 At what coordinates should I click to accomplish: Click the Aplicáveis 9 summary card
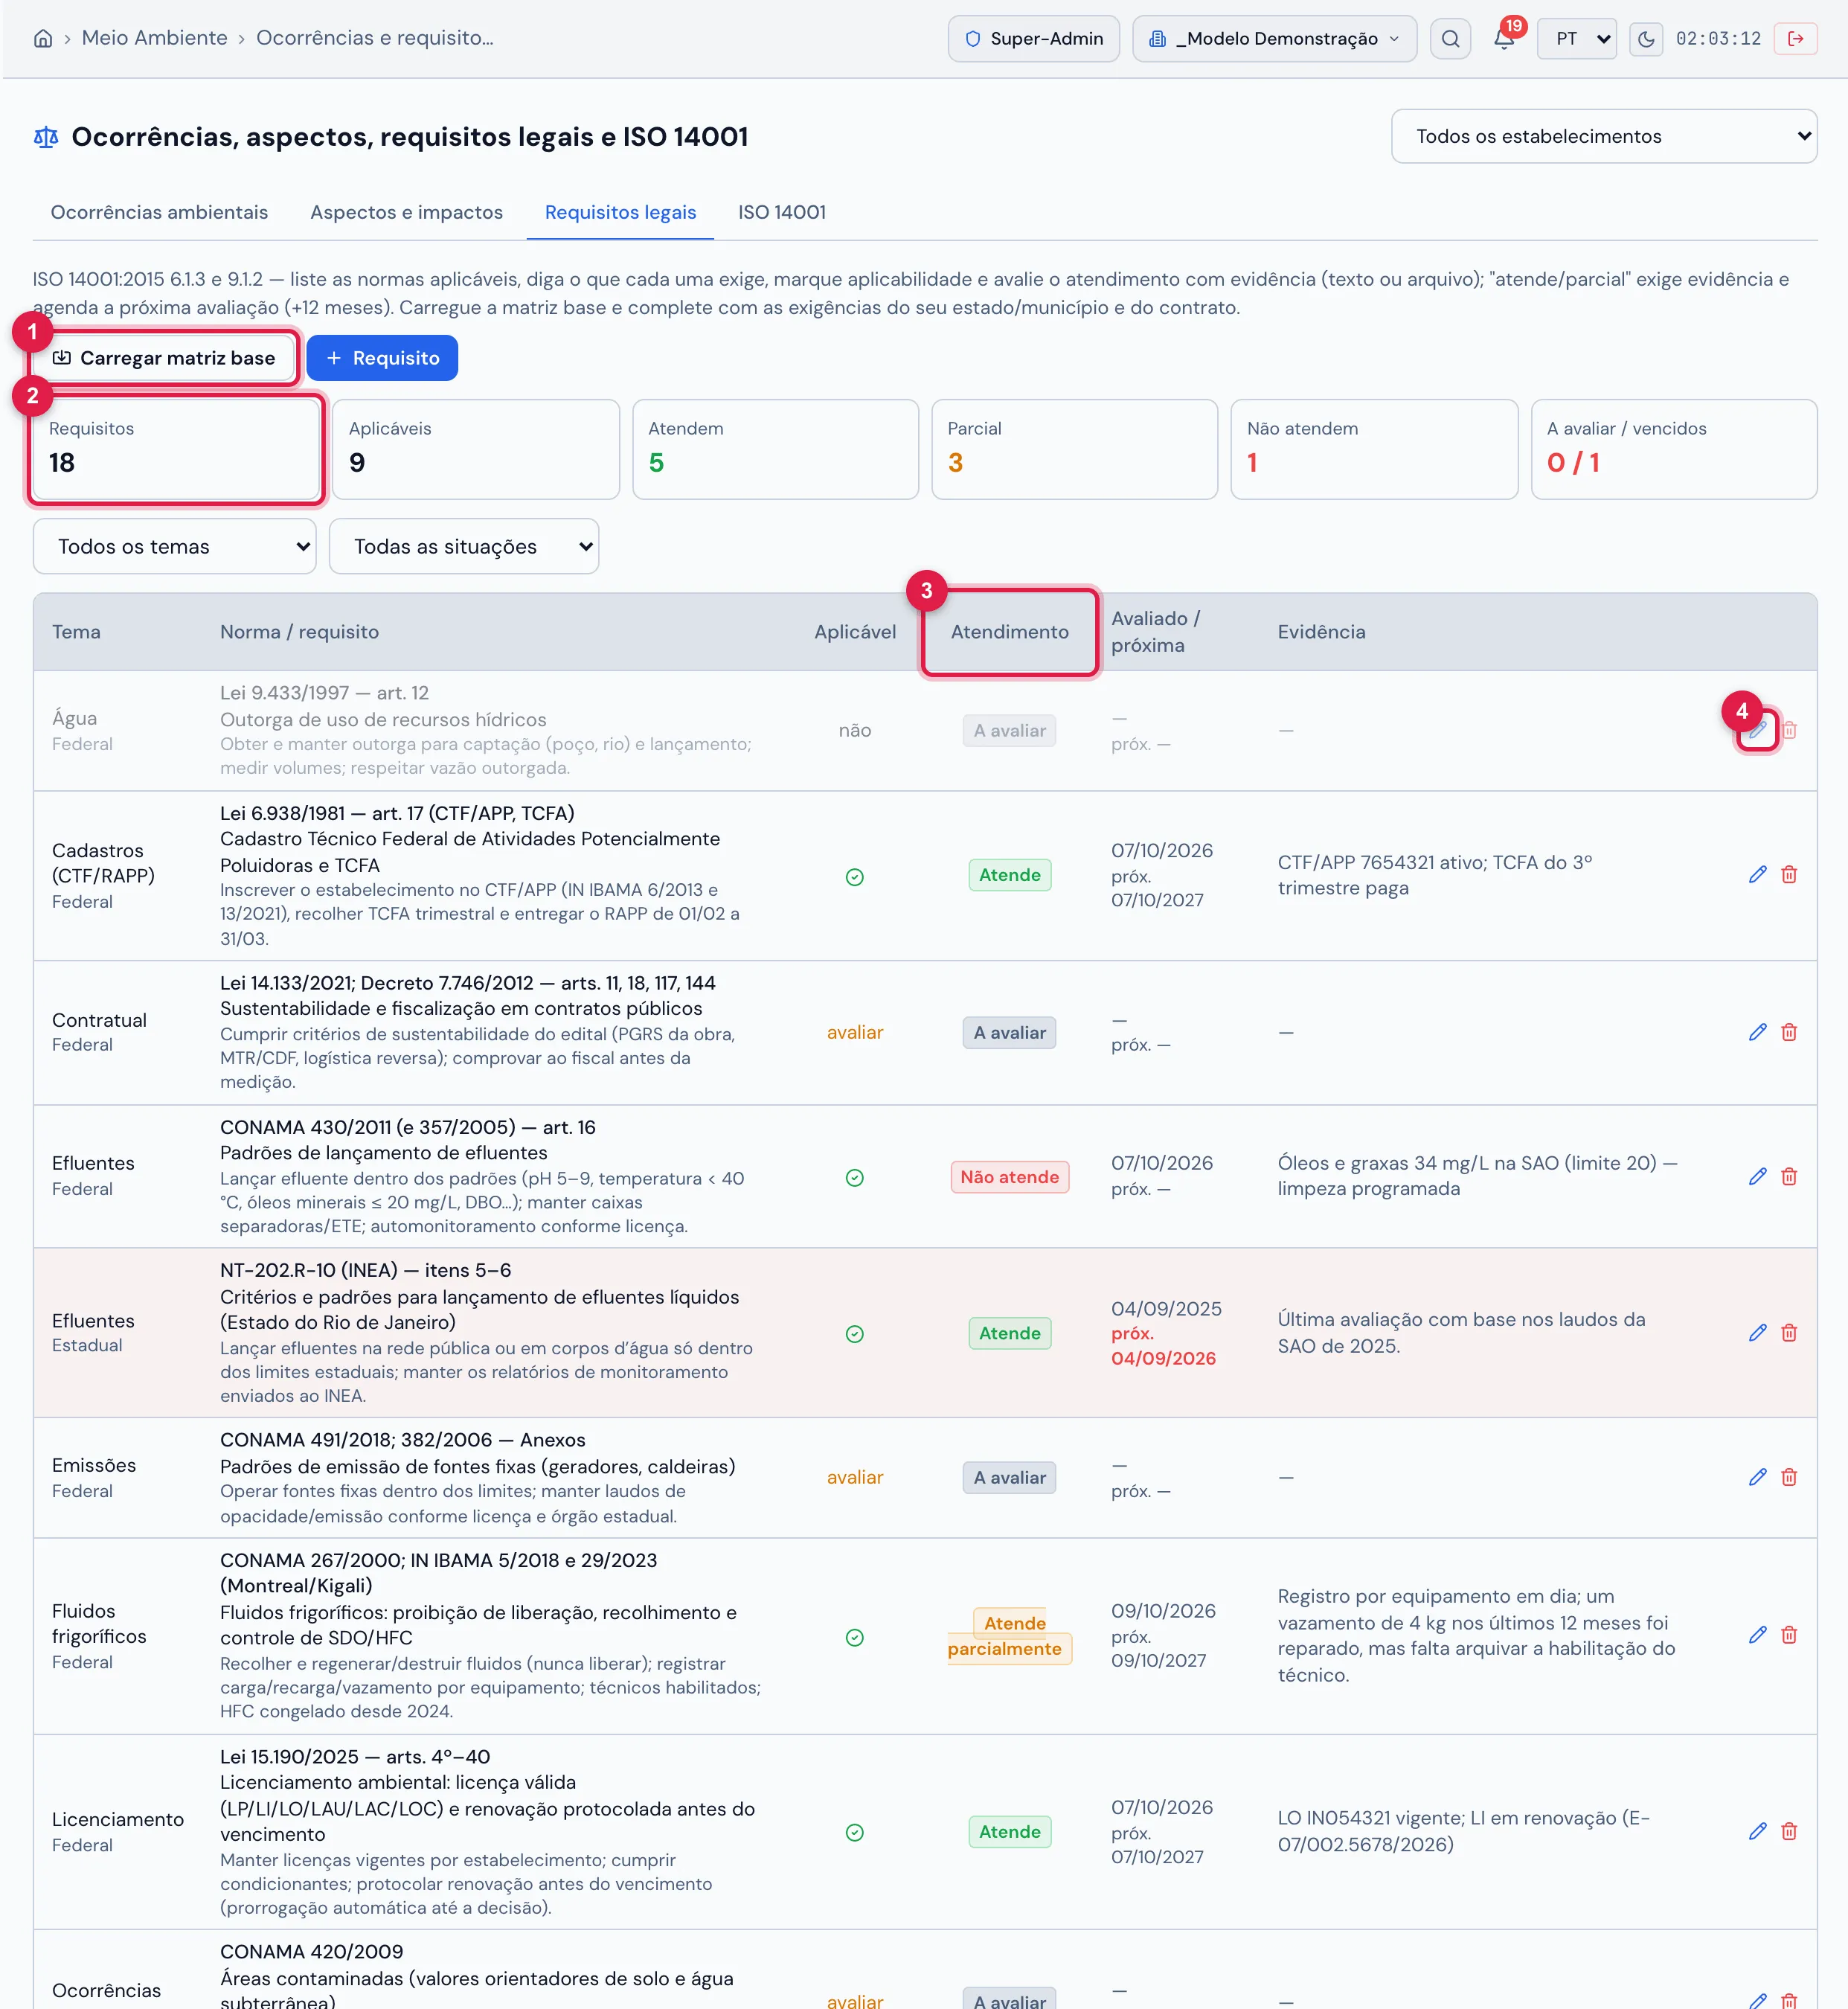click(x=476, y=449)
